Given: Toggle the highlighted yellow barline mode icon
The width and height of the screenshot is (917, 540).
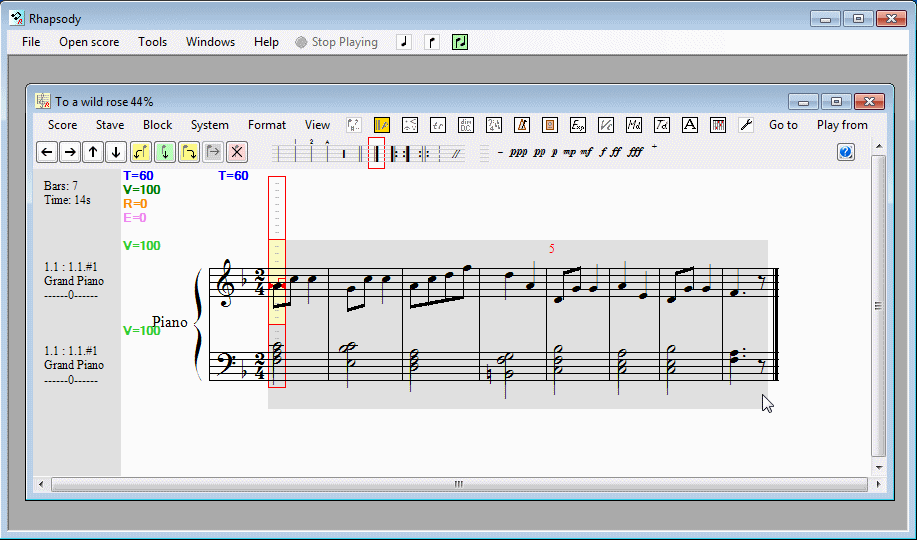Looking at the screenshot, I should tap(381, 125).
